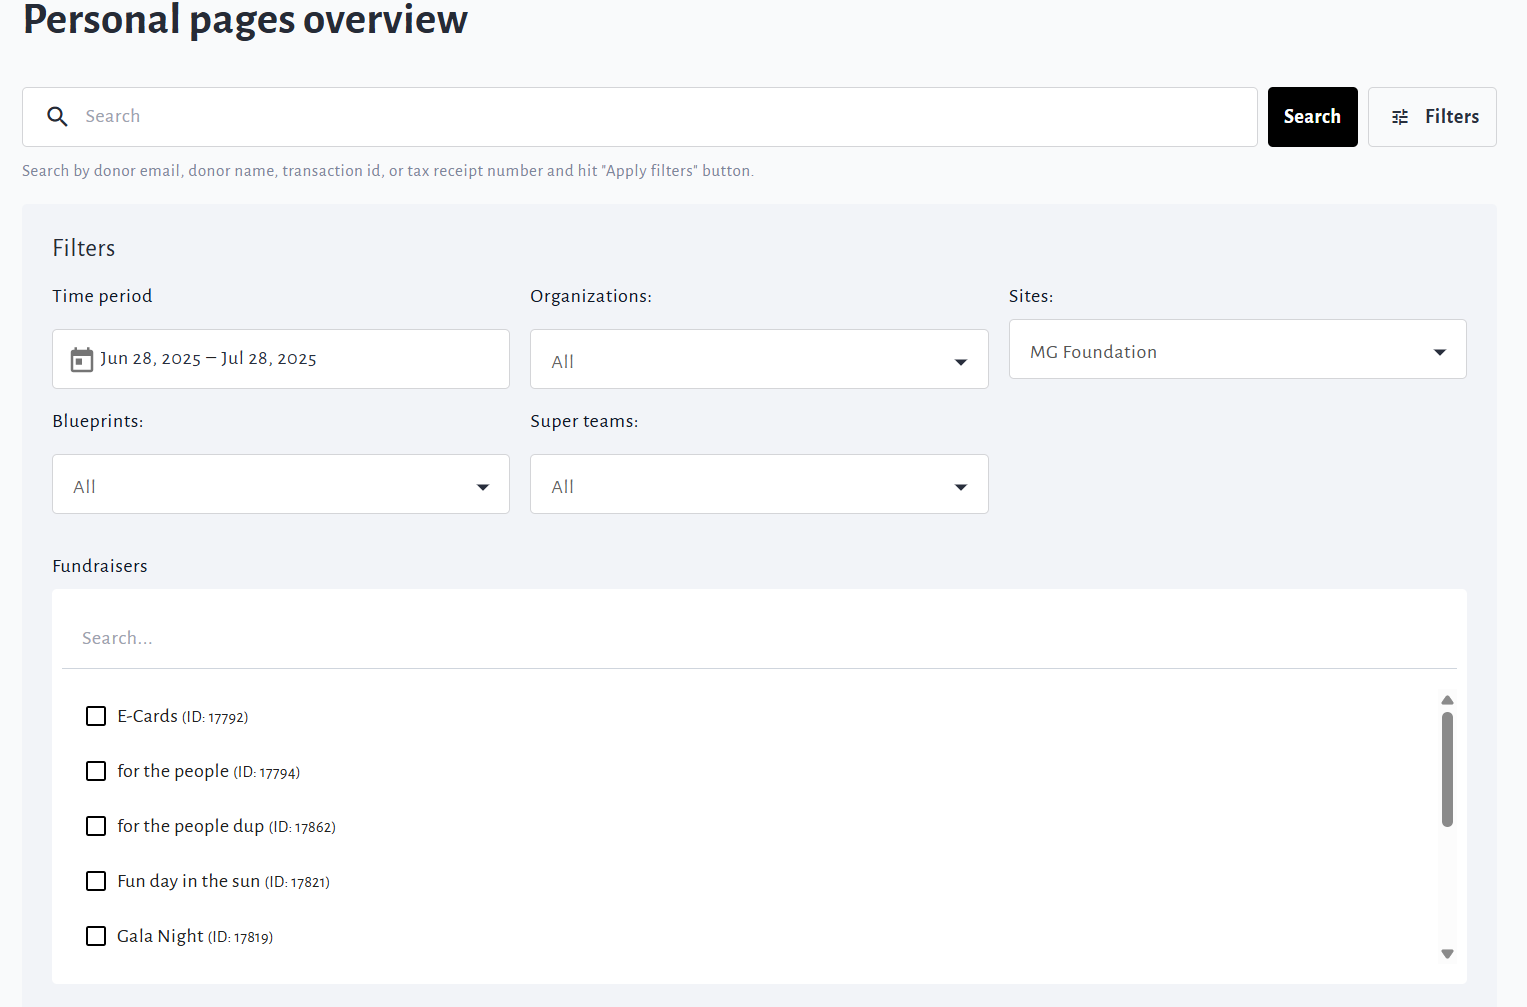Image resolution: width=1527 pixels, height=1007 pixels.
Task: Click the magnifying glass search icon
Action: pyautogui.click(x=58, y=117)
